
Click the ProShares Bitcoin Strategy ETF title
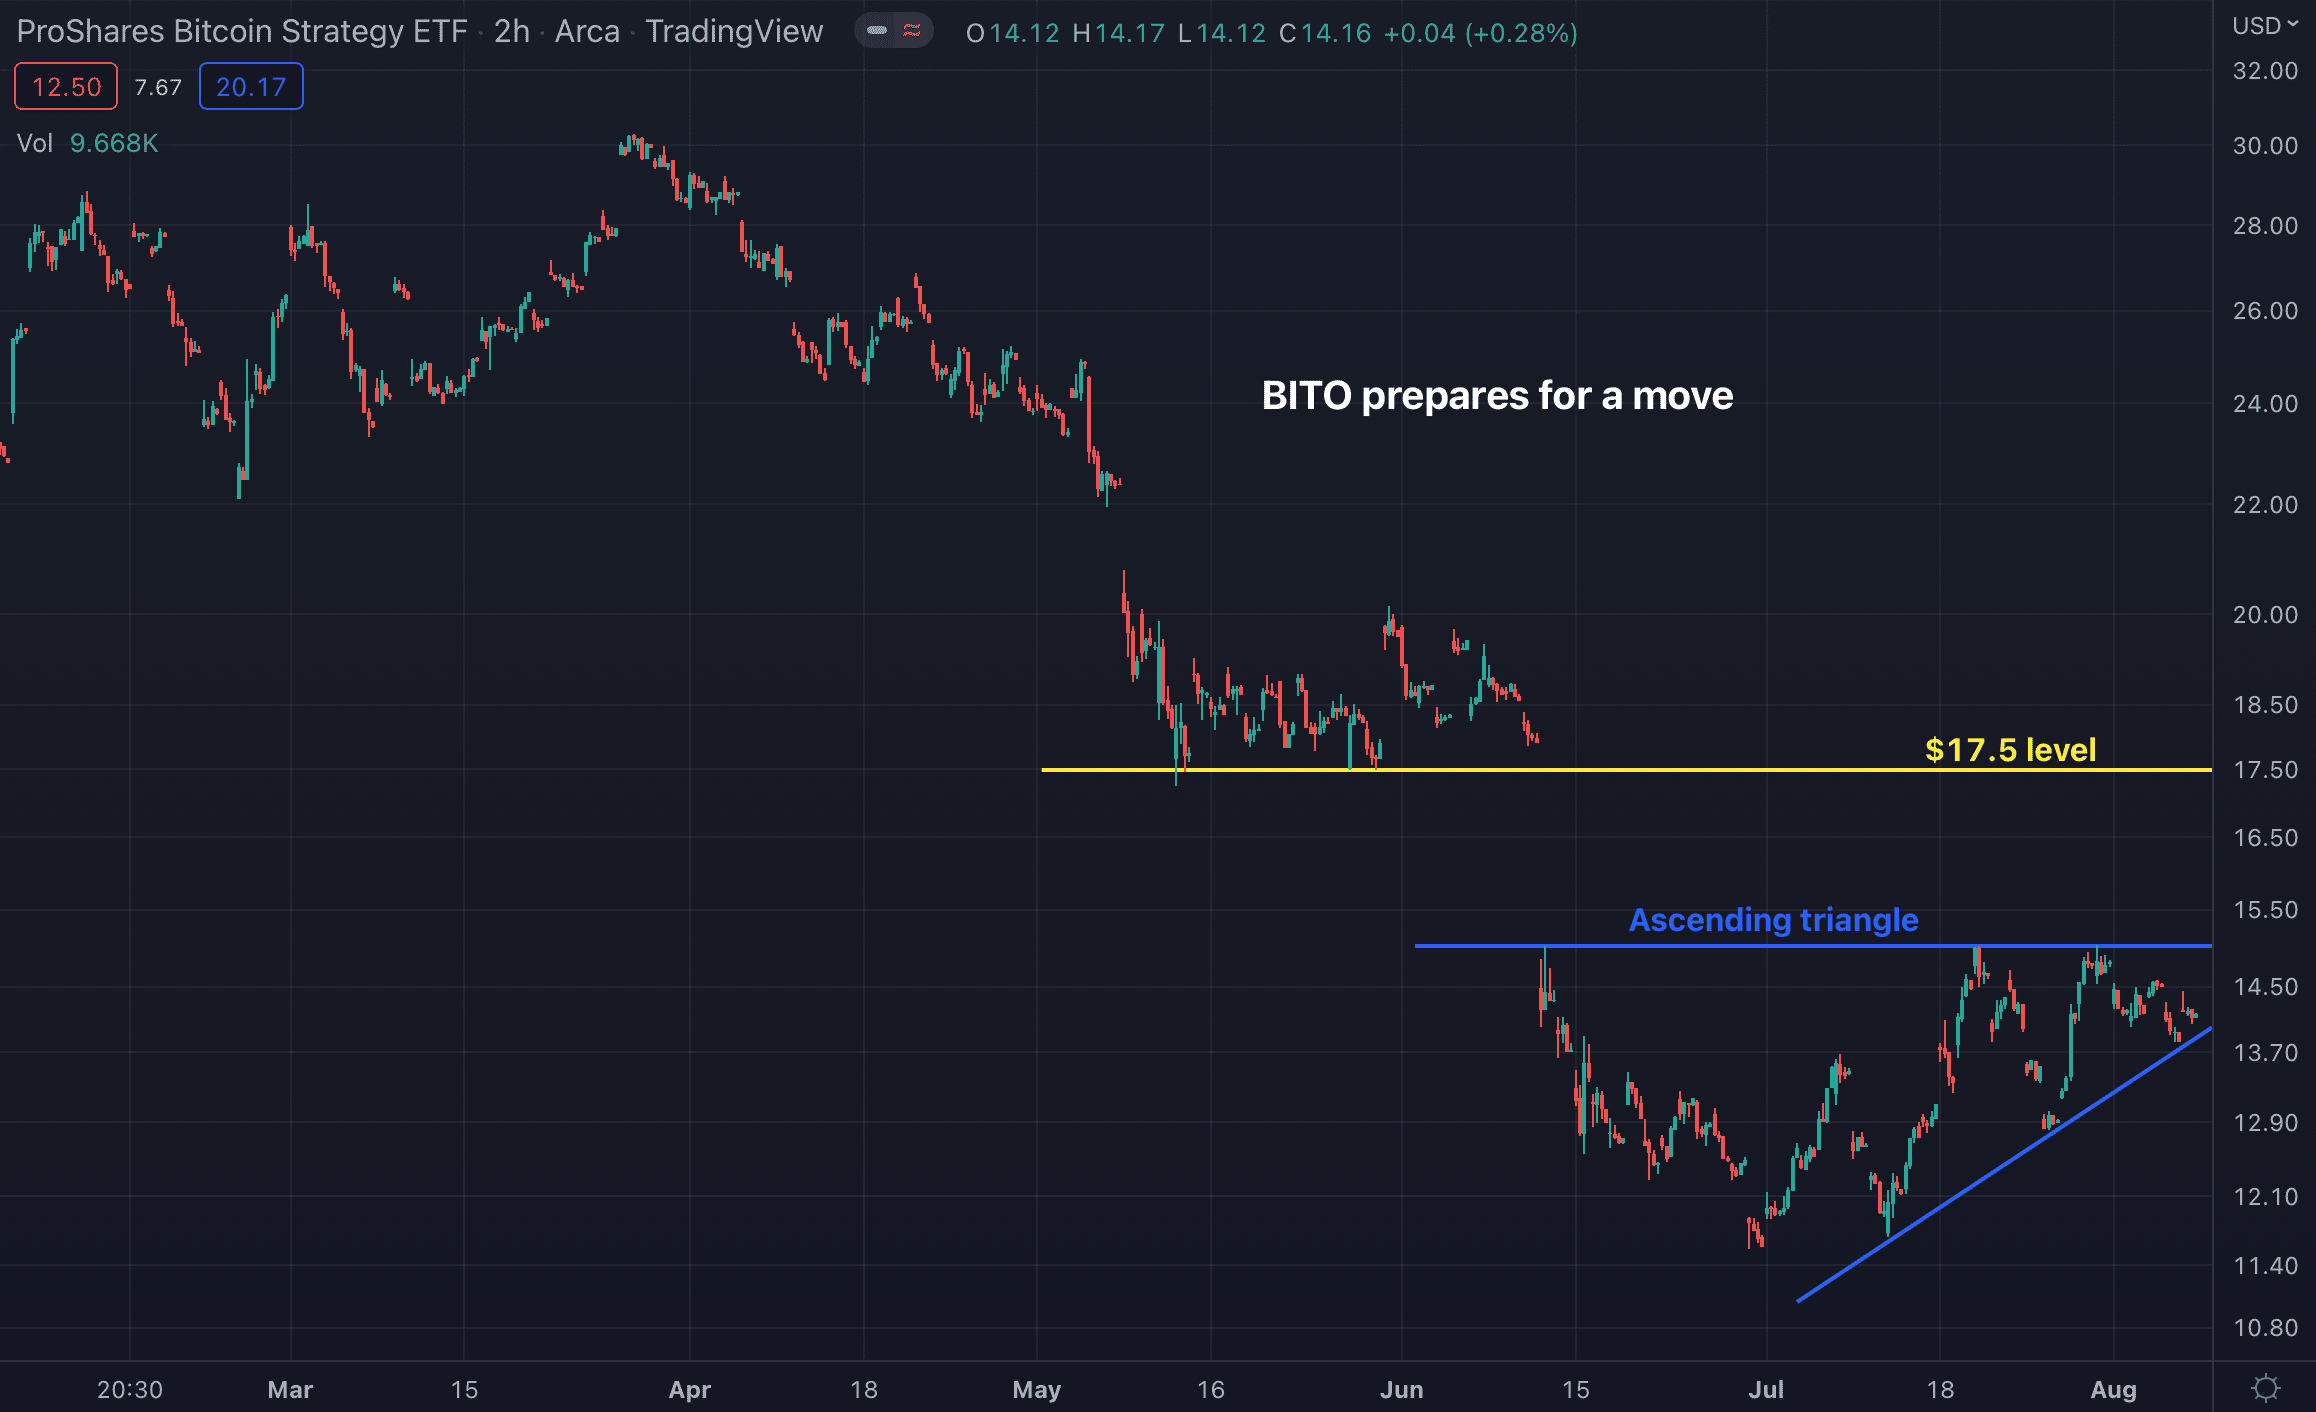[242, 32]
